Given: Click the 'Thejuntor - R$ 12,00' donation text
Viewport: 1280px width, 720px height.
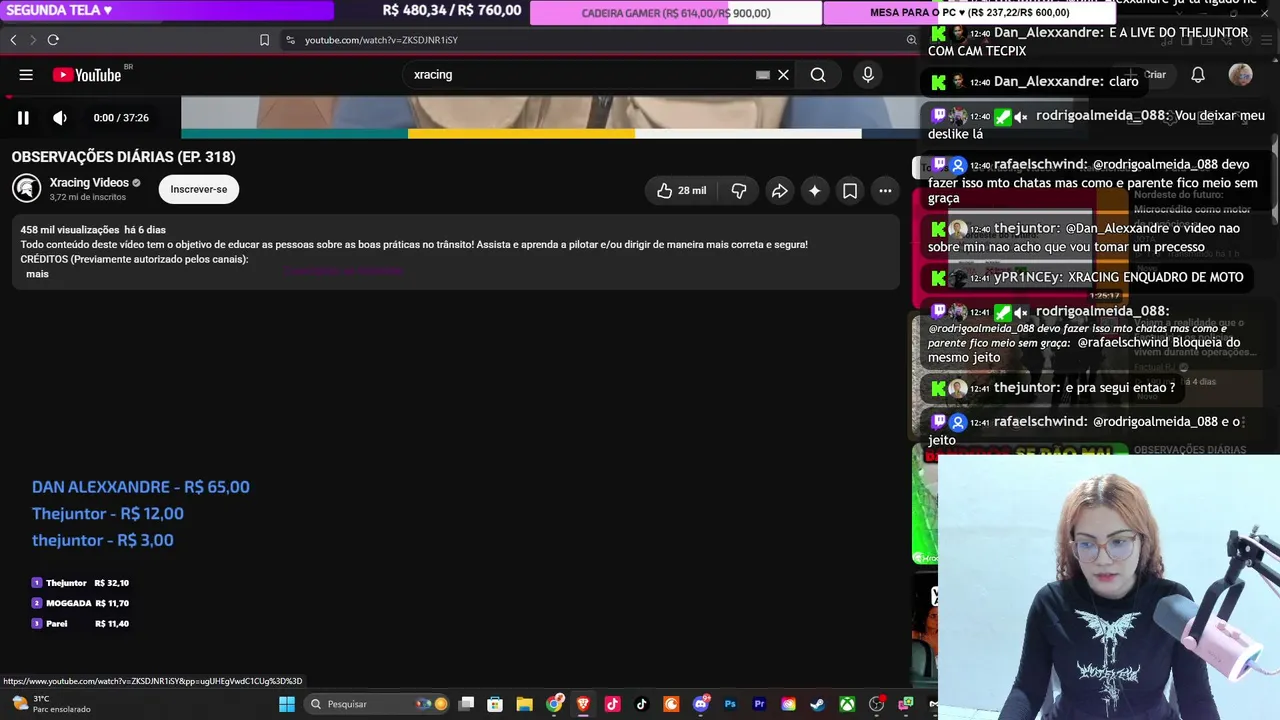Looking at the screenshot, I should [108, 514].
